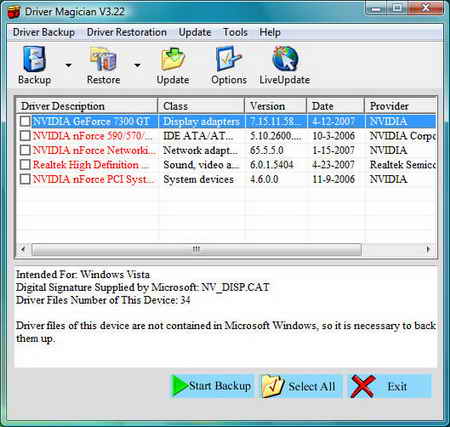450x427 pixels.
Task: Expand the Restore dropdown arrow
Action: click(x=137, y=65)
